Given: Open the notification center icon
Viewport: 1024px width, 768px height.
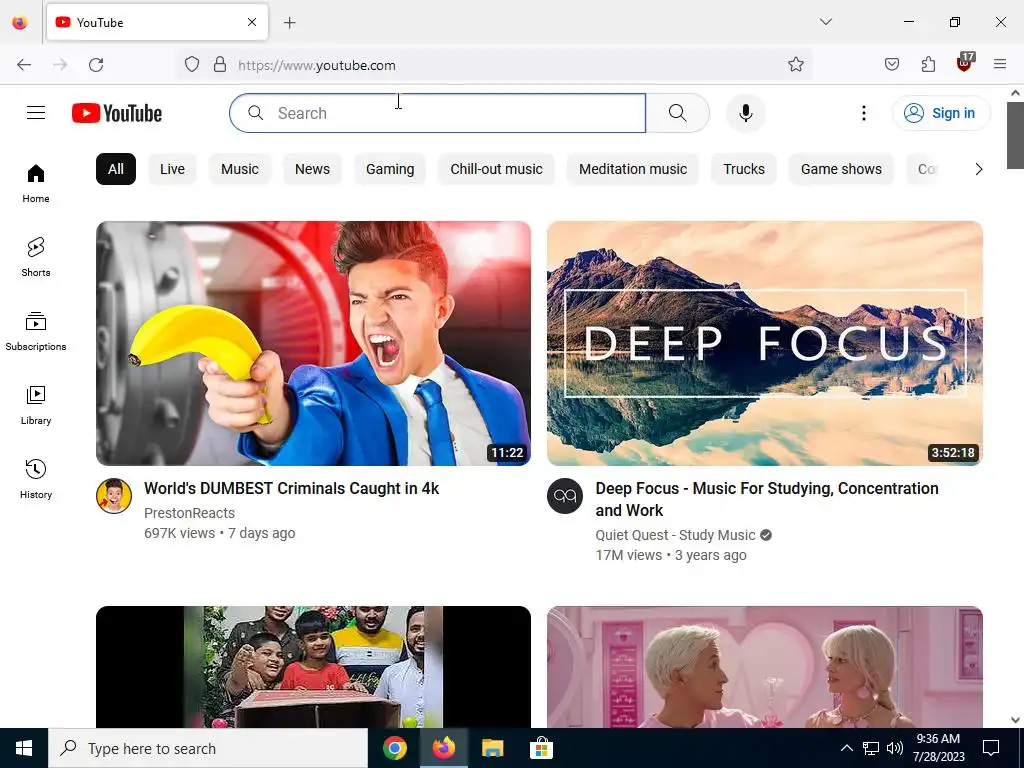Looking at the screenshot, I should [991, 748].
